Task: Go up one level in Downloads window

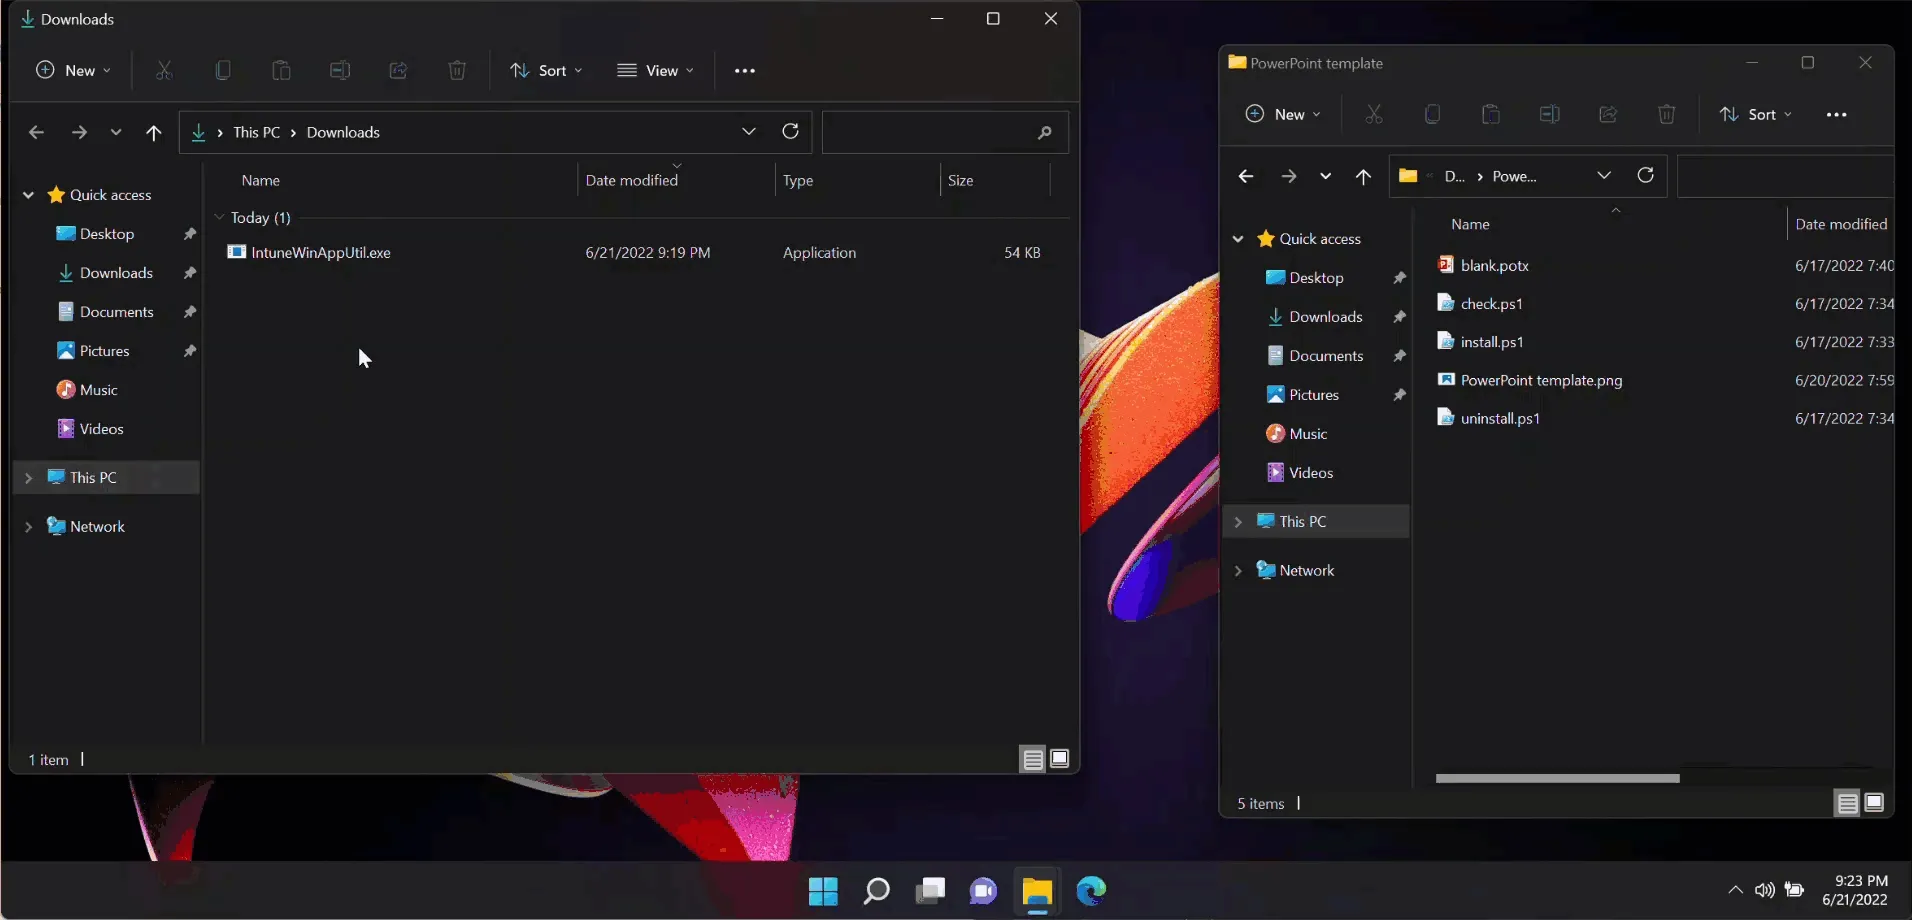Action: pos(153,132)
